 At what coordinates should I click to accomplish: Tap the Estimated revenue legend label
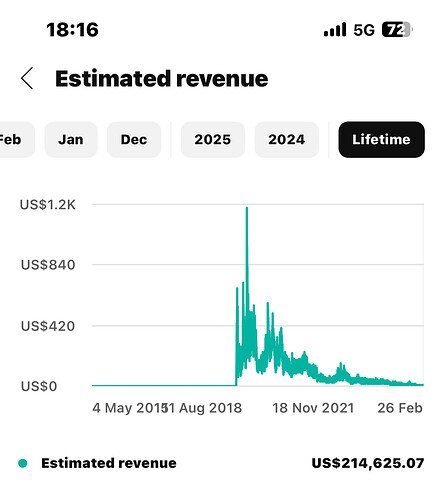(109, 463)
